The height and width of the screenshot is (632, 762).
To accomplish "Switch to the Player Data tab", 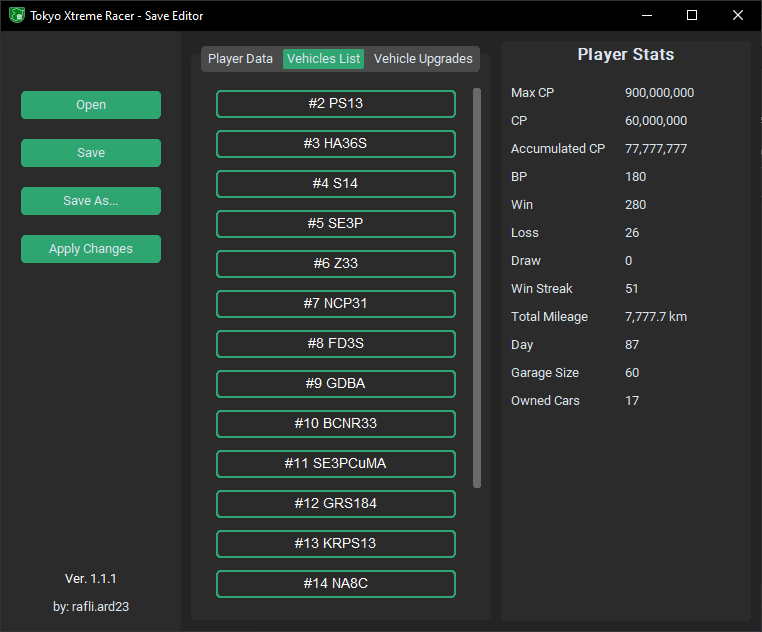I will tap(240, 59).
